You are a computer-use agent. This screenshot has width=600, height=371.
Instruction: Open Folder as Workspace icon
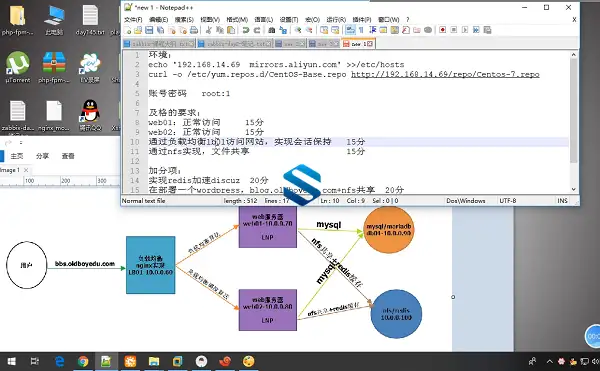(x=417, y=30)
